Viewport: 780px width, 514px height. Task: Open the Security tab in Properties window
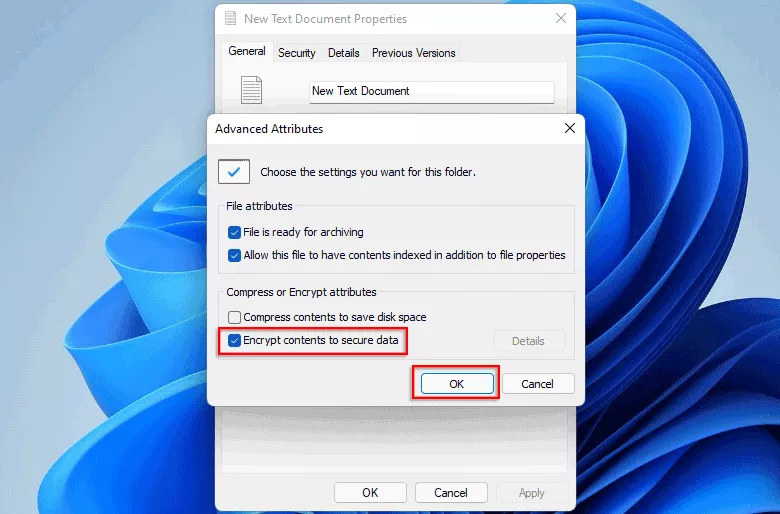(296, 53)
